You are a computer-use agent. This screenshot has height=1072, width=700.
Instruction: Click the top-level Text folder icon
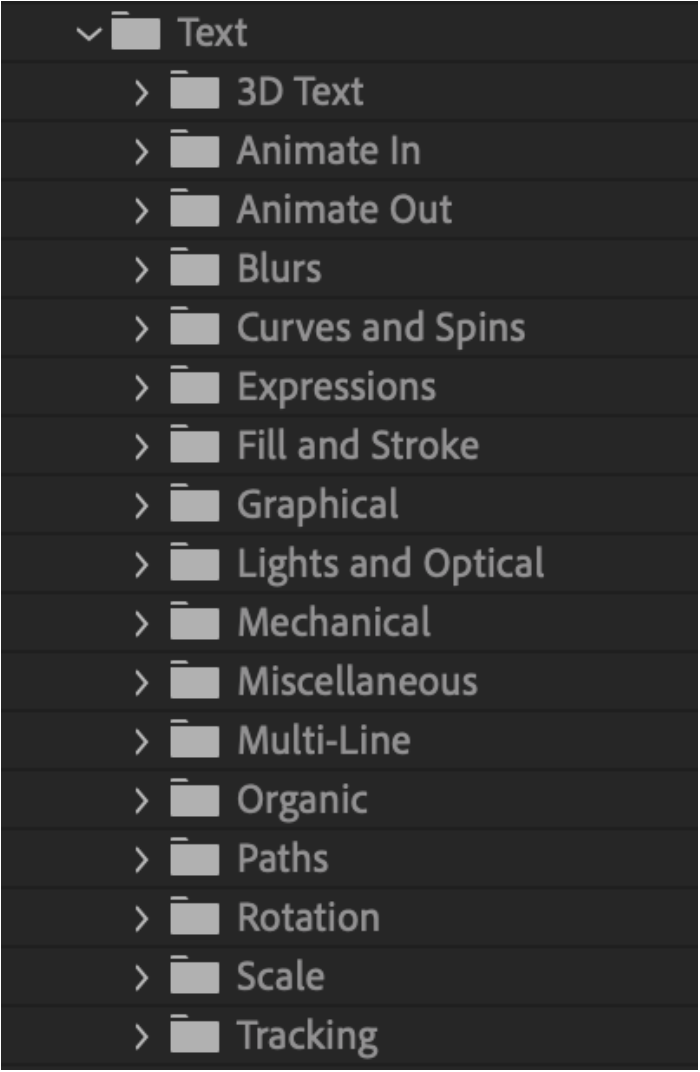[135, 31]
